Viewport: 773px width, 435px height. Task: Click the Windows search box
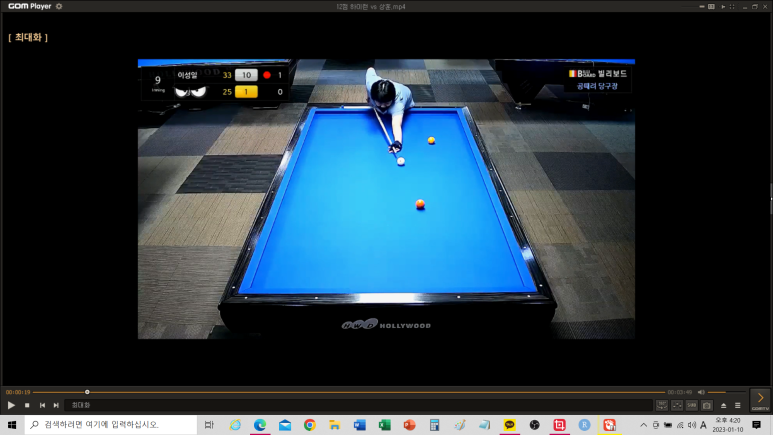pos(111,425)
